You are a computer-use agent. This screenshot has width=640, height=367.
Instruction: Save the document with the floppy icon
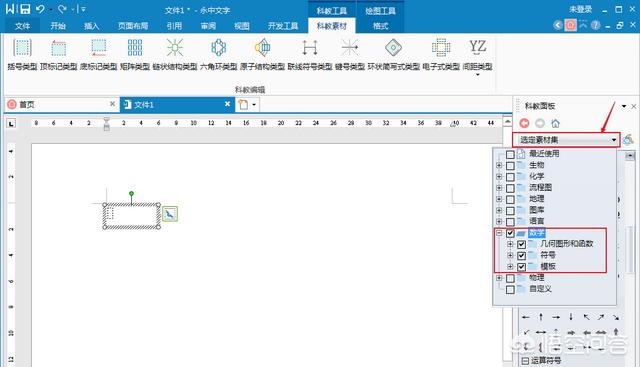tap(25, 9)
